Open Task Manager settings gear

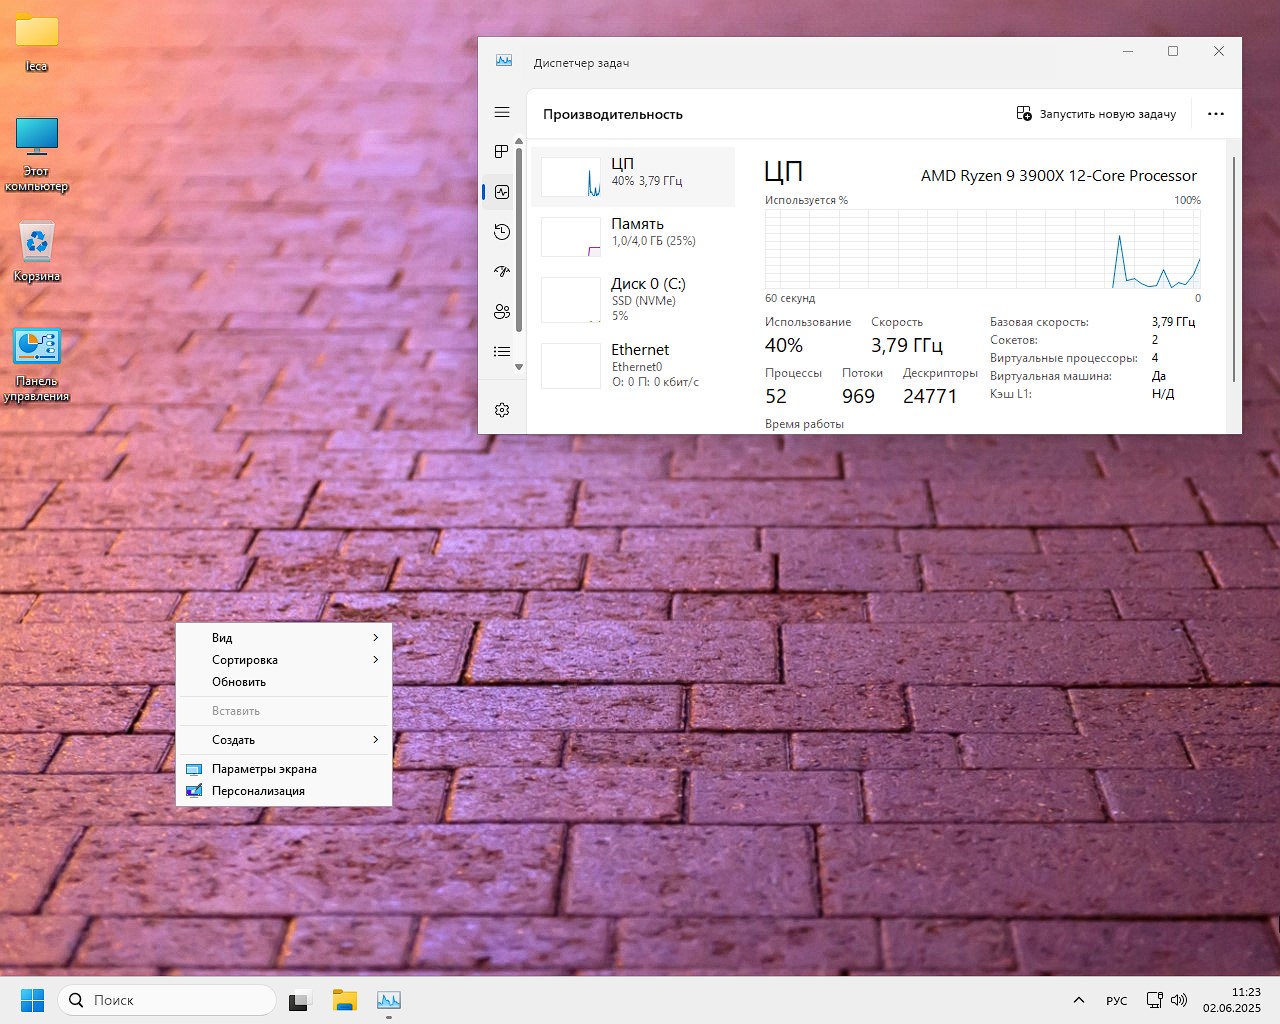[502, 410]
